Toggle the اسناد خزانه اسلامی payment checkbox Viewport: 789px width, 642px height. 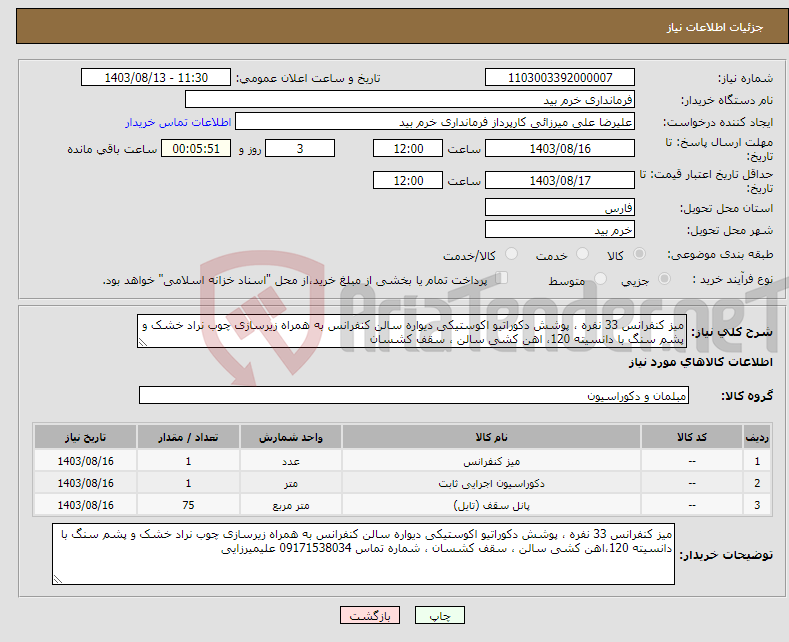point(501,278)
